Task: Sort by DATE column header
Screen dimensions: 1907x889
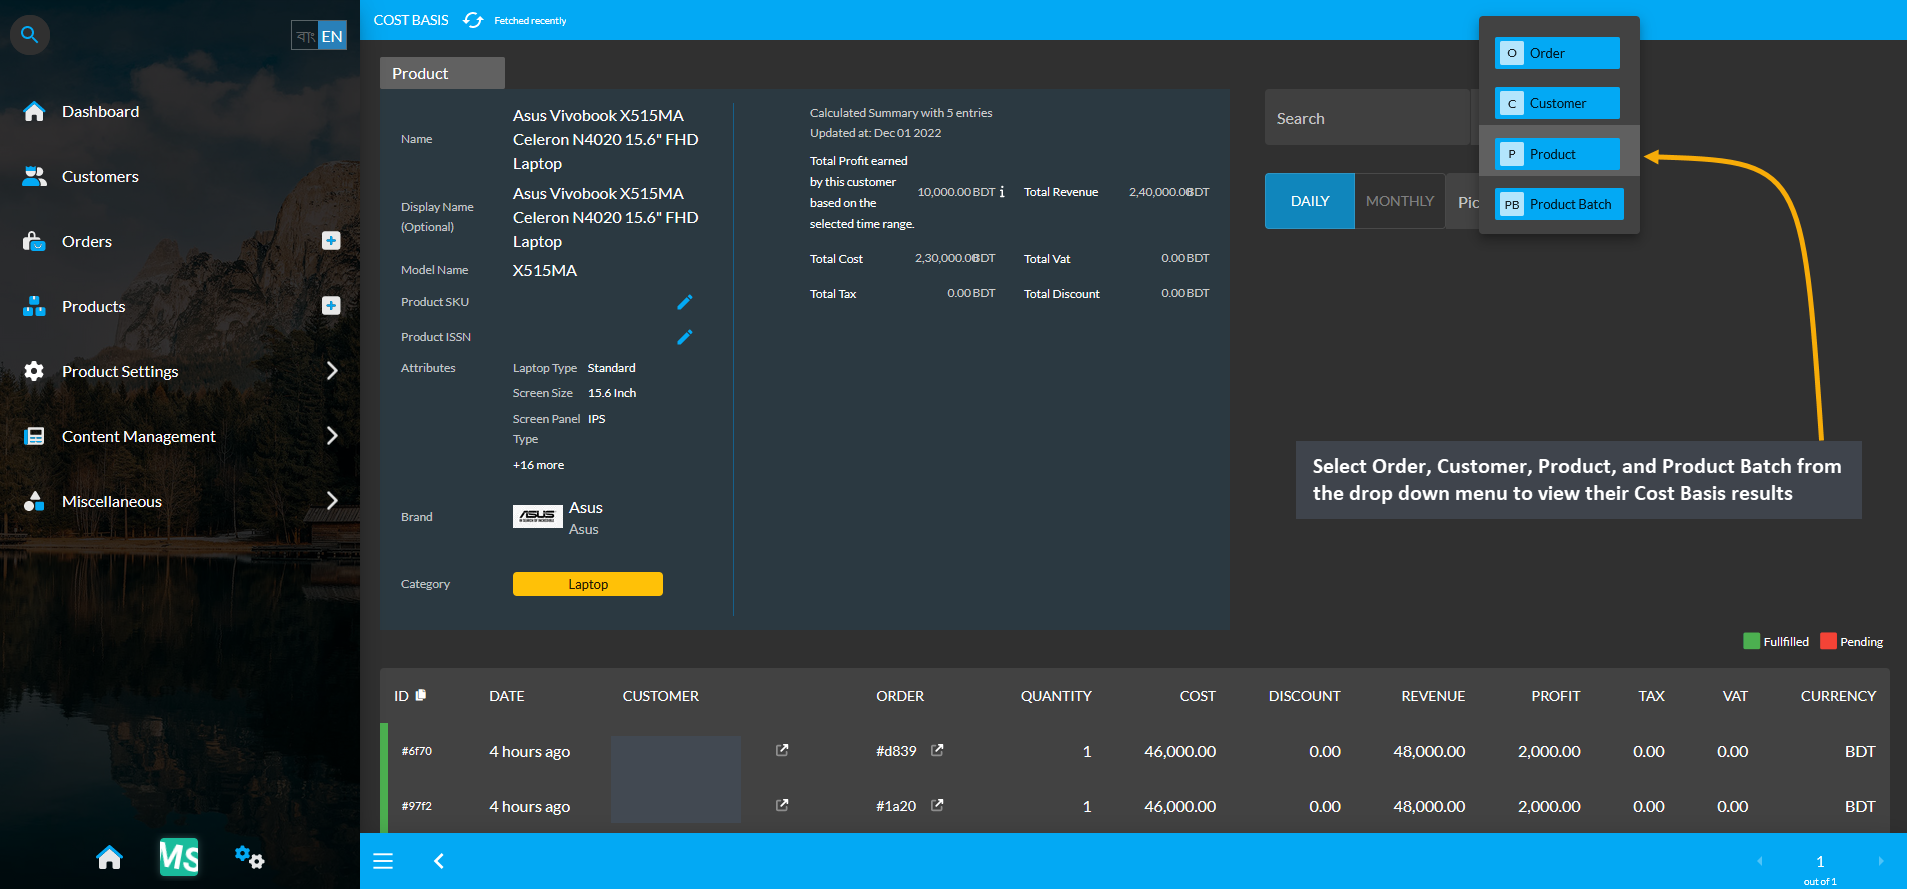Action: [x=507, y=696]
